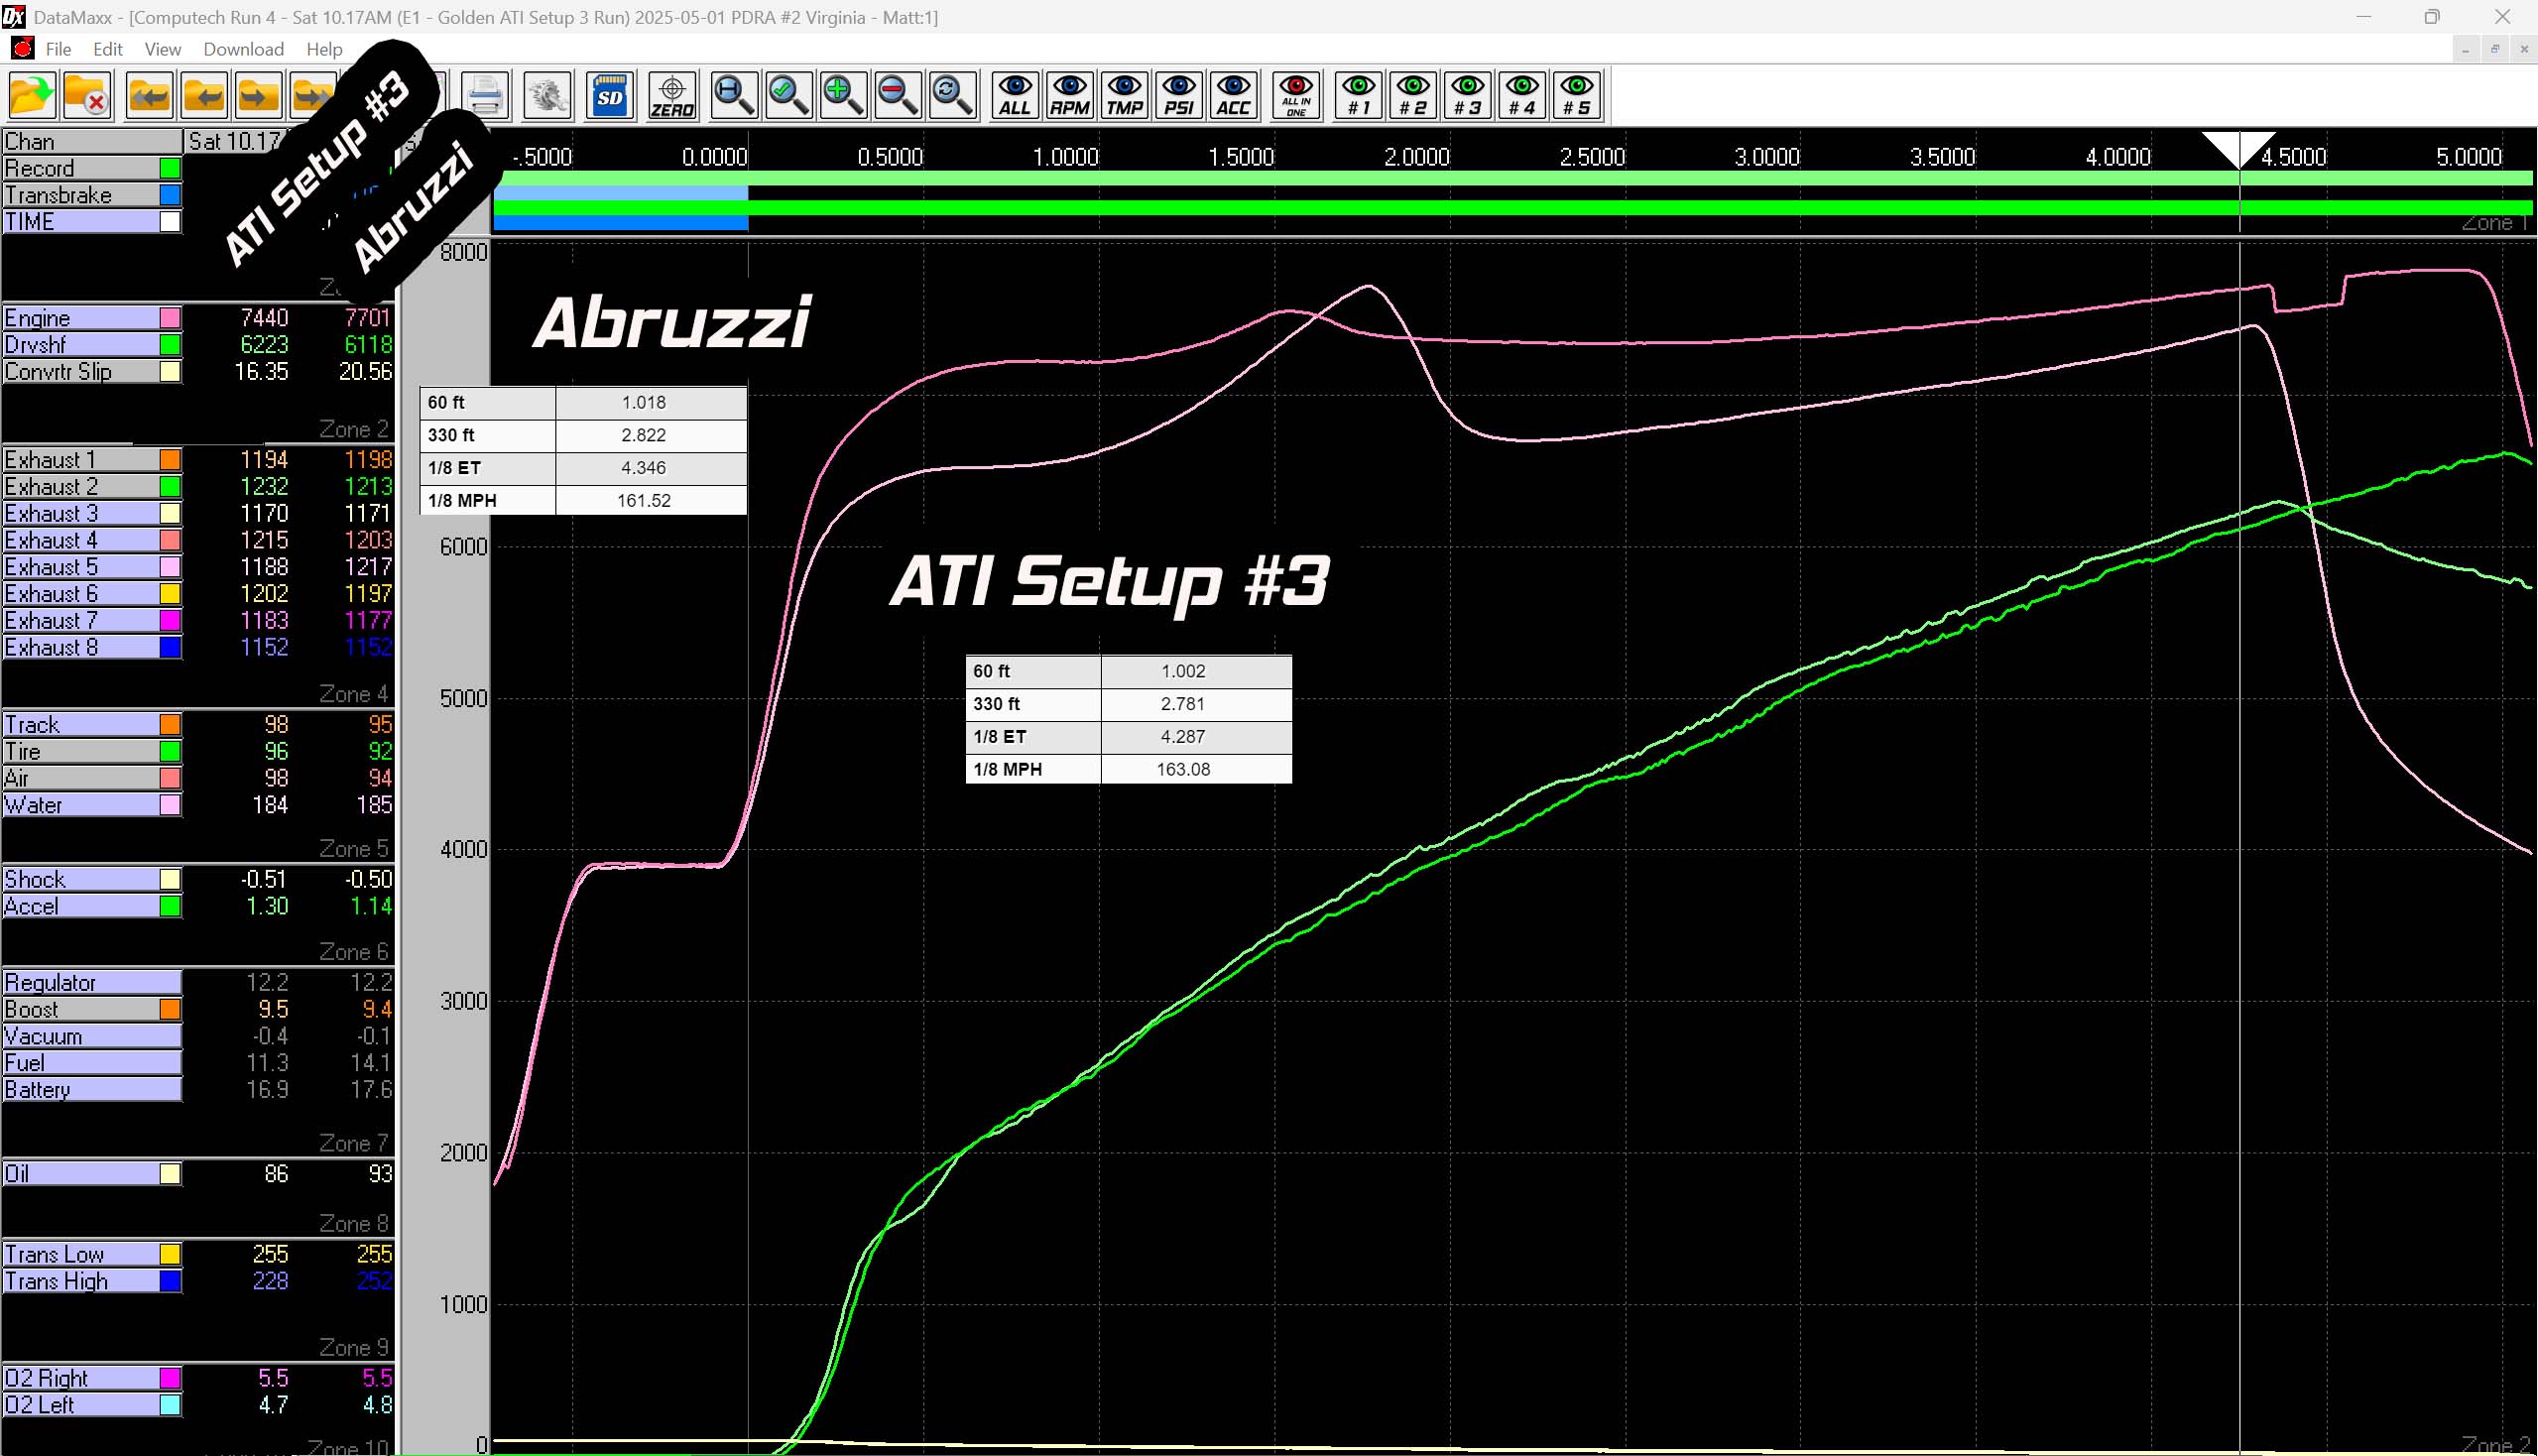Click the green Drvshf color swatch
This screenshot has width=2538, height=1456.
pyautogui.click(x=171, y=345)
